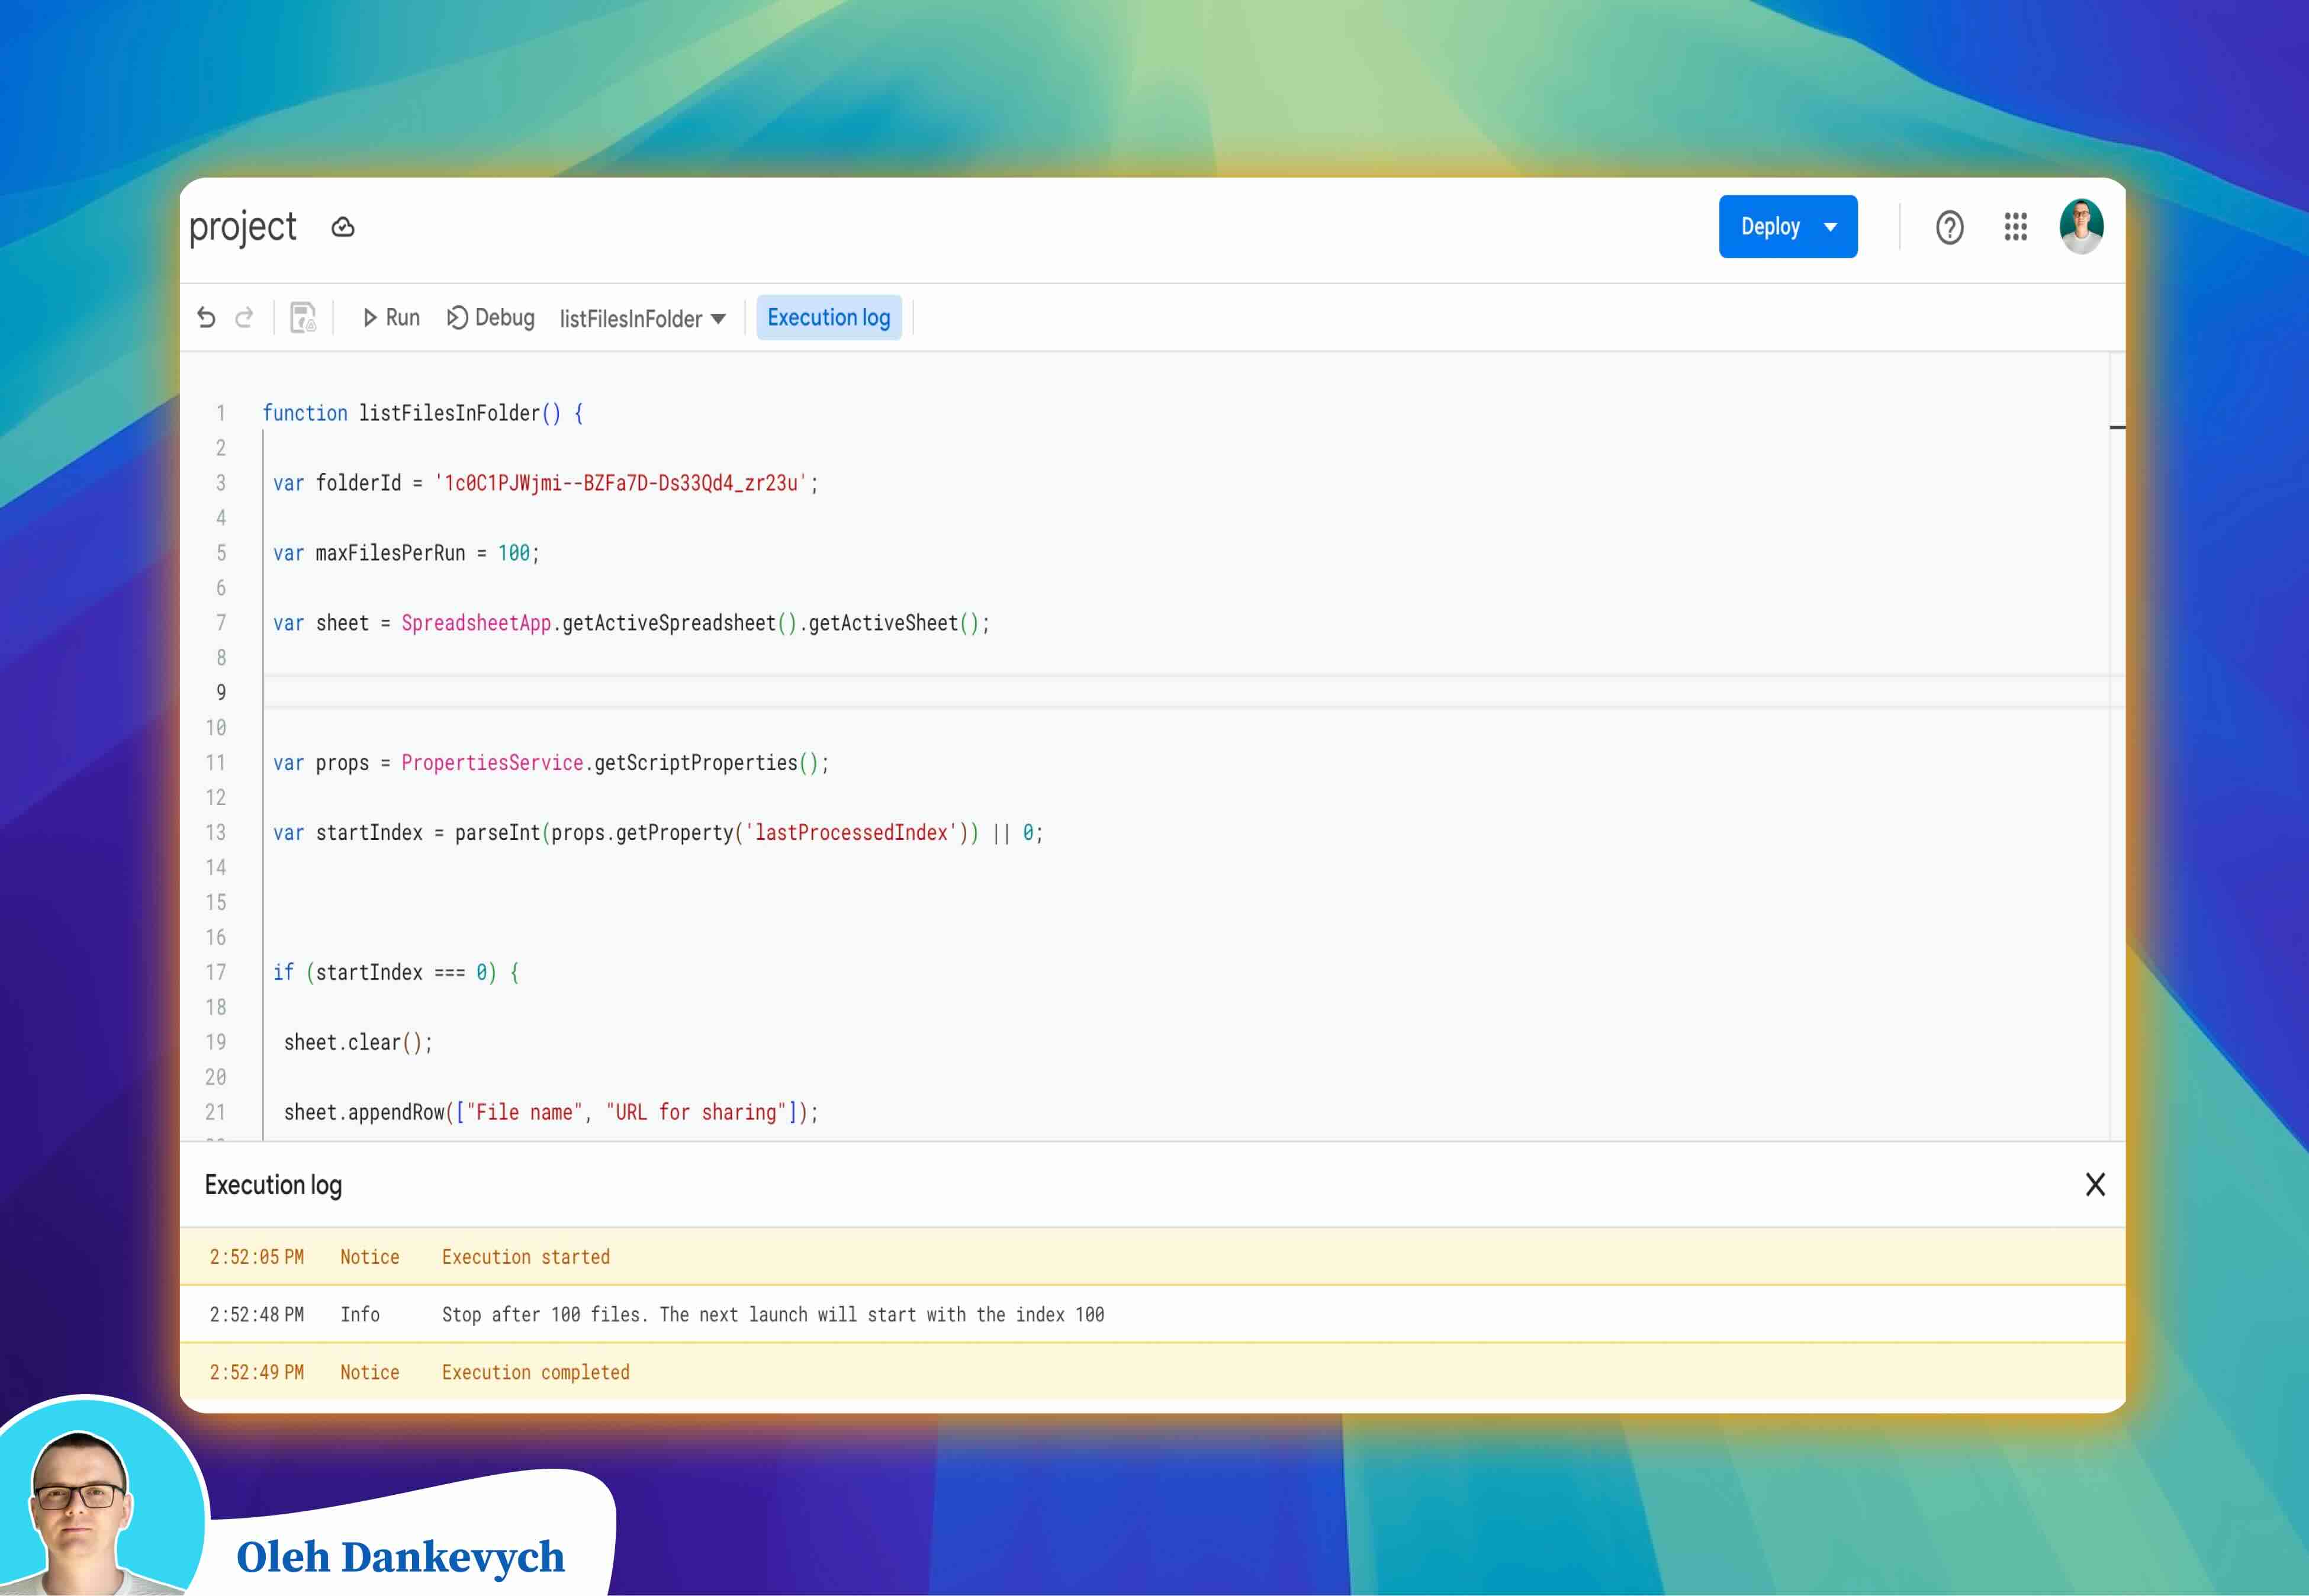The image size is (2309, 1596).
Task: Click the cloud save status icon
Action: [x=343, y=227]
